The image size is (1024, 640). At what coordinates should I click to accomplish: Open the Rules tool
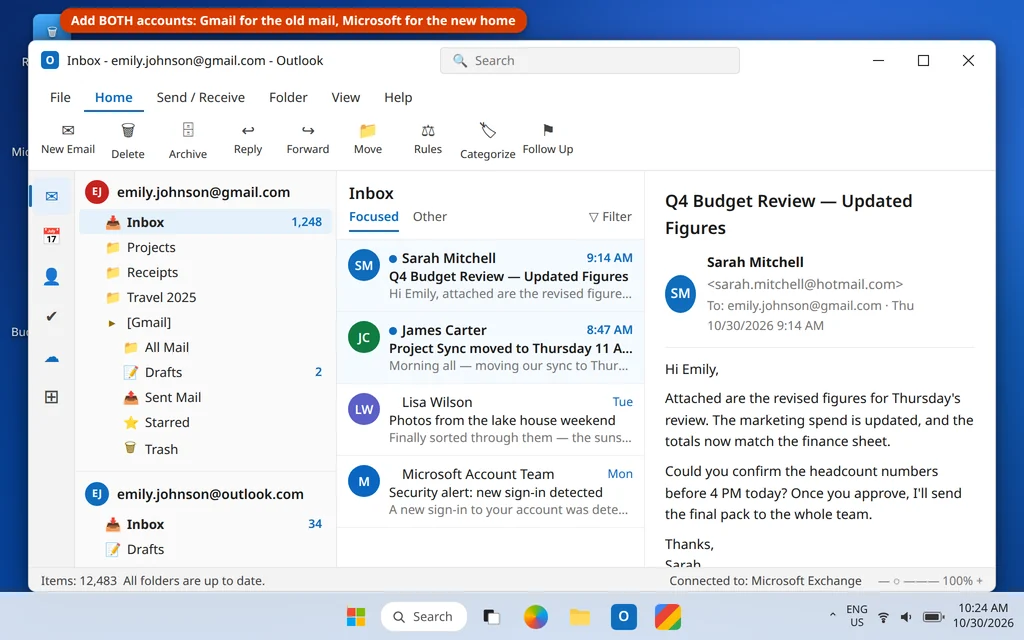428,139
